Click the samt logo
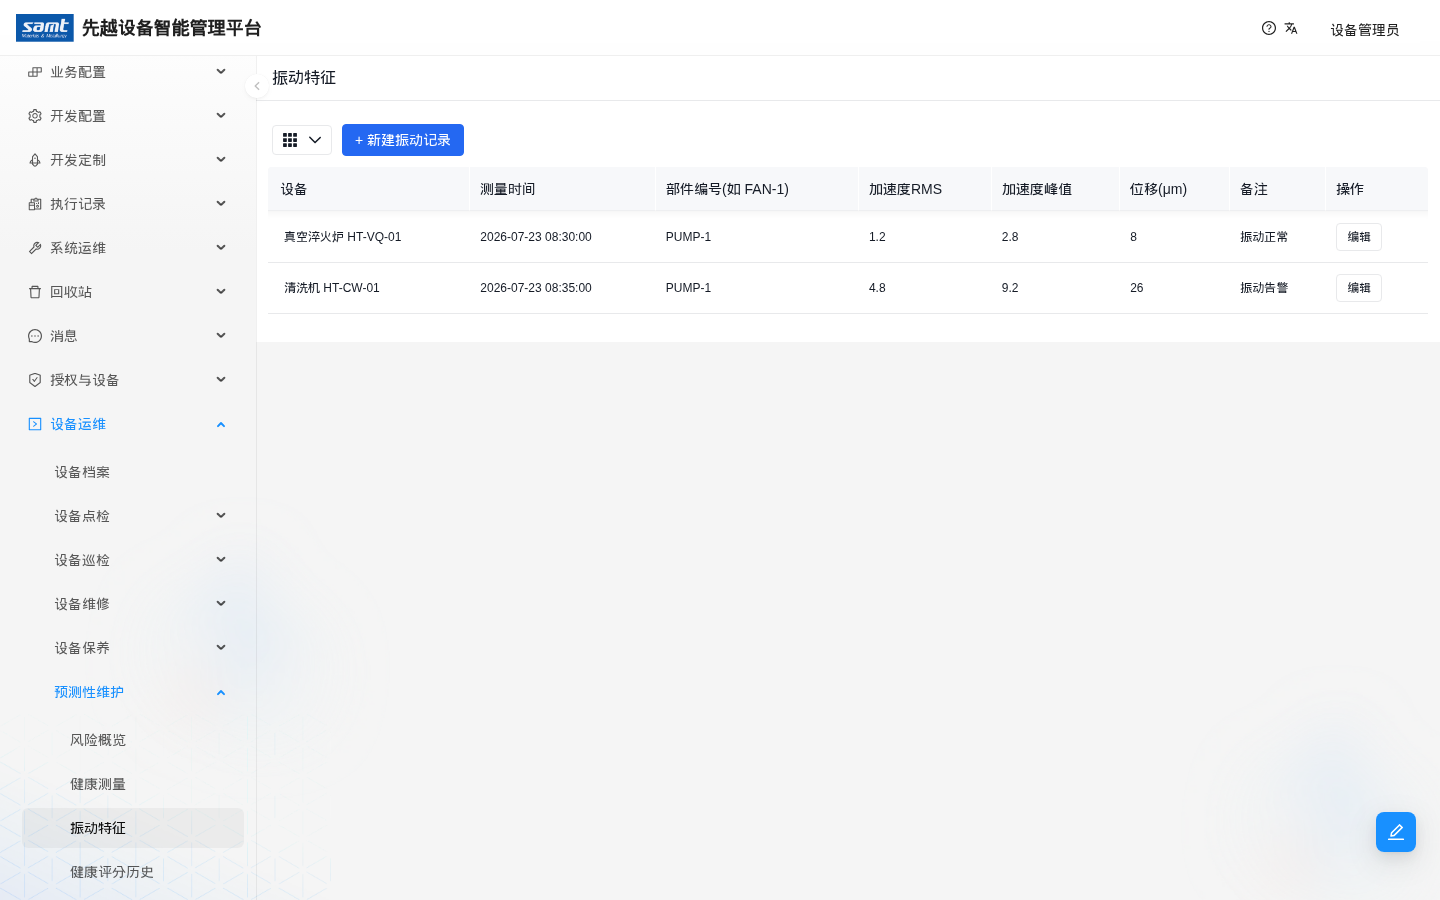Viewport: 1440px width, 900px height. (x=45, y=28)
